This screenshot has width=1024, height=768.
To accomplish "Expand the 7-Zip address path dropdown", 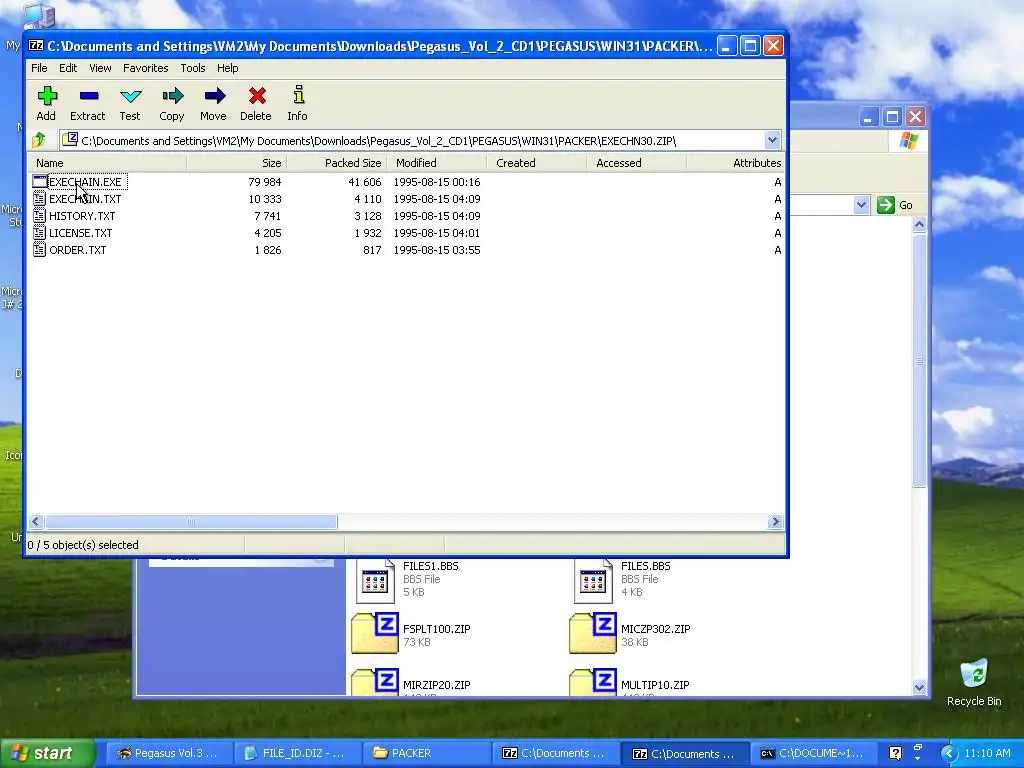I will pyautogui.click(x=772, y=140).
